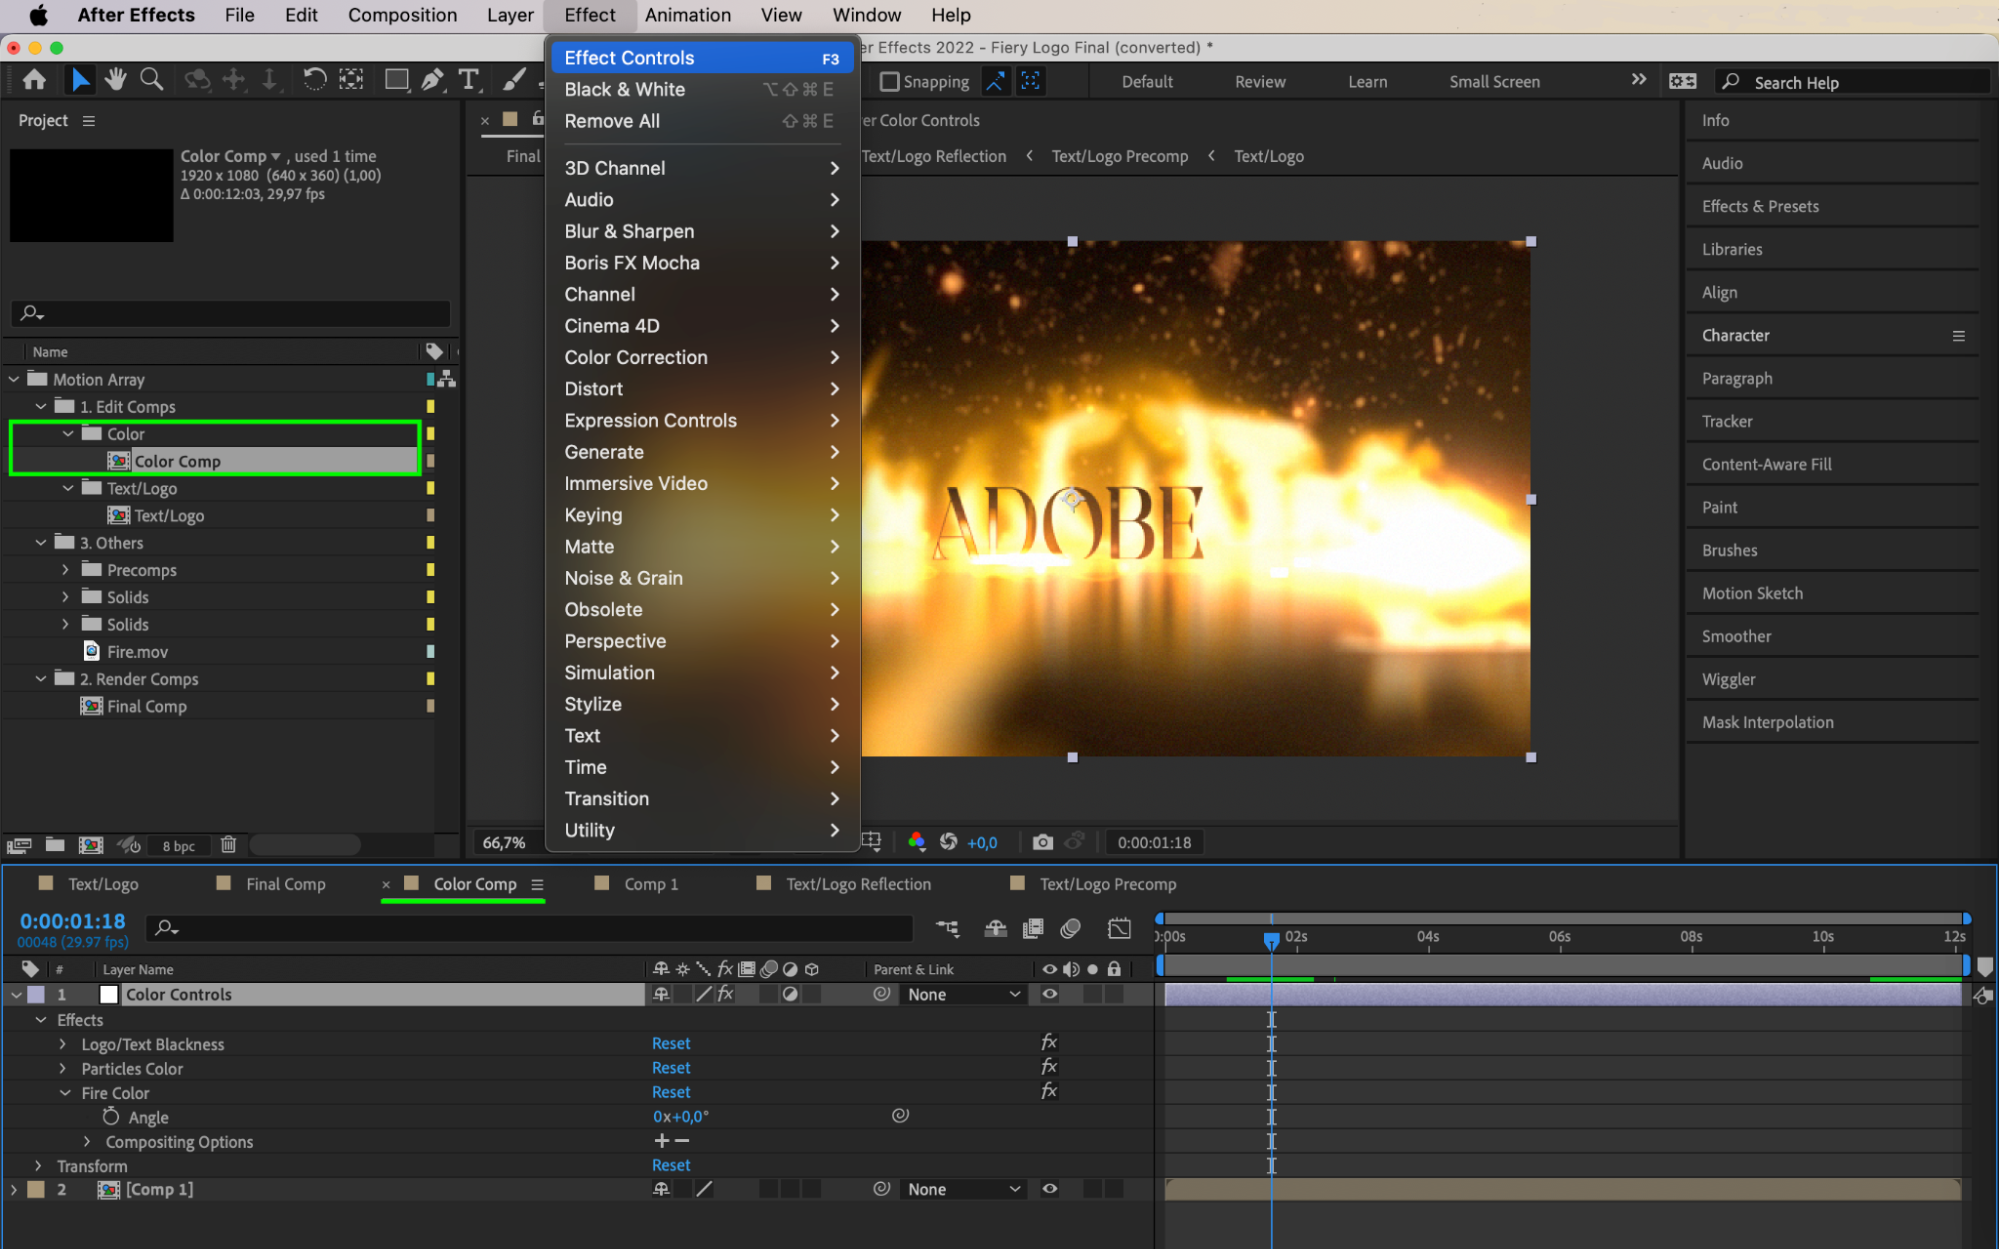The width and height of the screenshot is (1999, 1250).
Task: Expand Compositing Options group
Action: 87,1141
